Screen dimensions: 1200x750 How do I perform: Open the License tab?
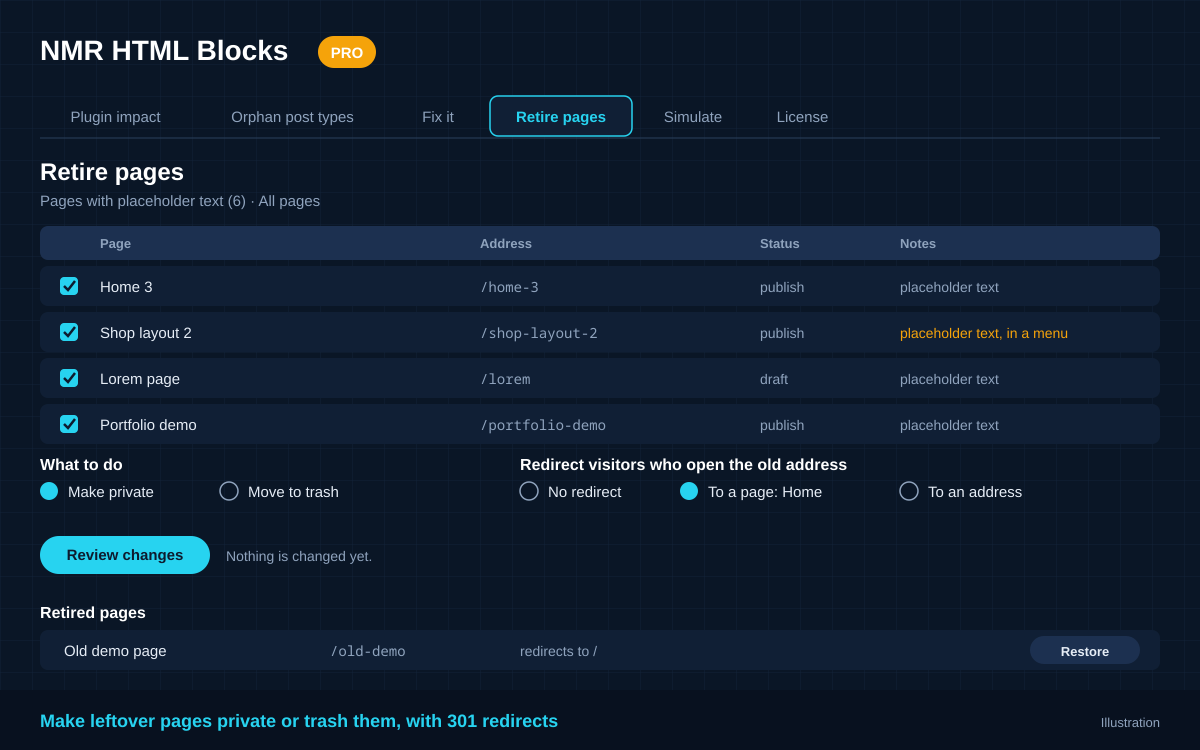[802, 117]
